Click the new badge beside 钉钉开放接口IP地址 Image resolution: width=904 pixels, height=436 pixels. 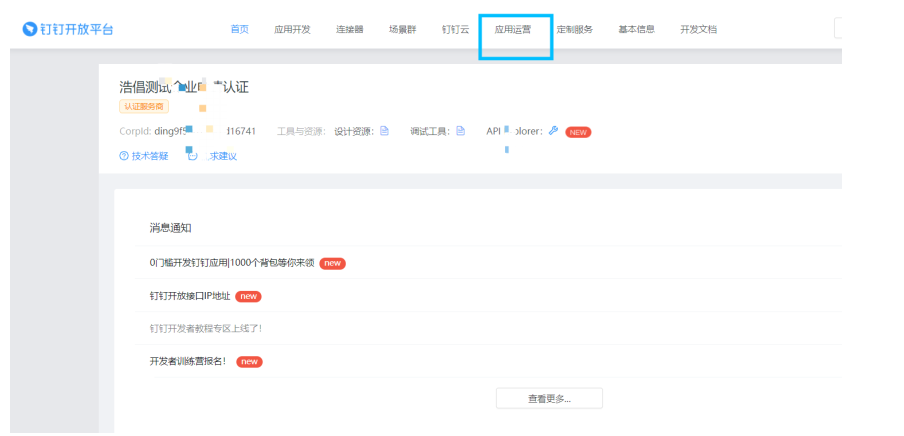click(x=248, y=296)
